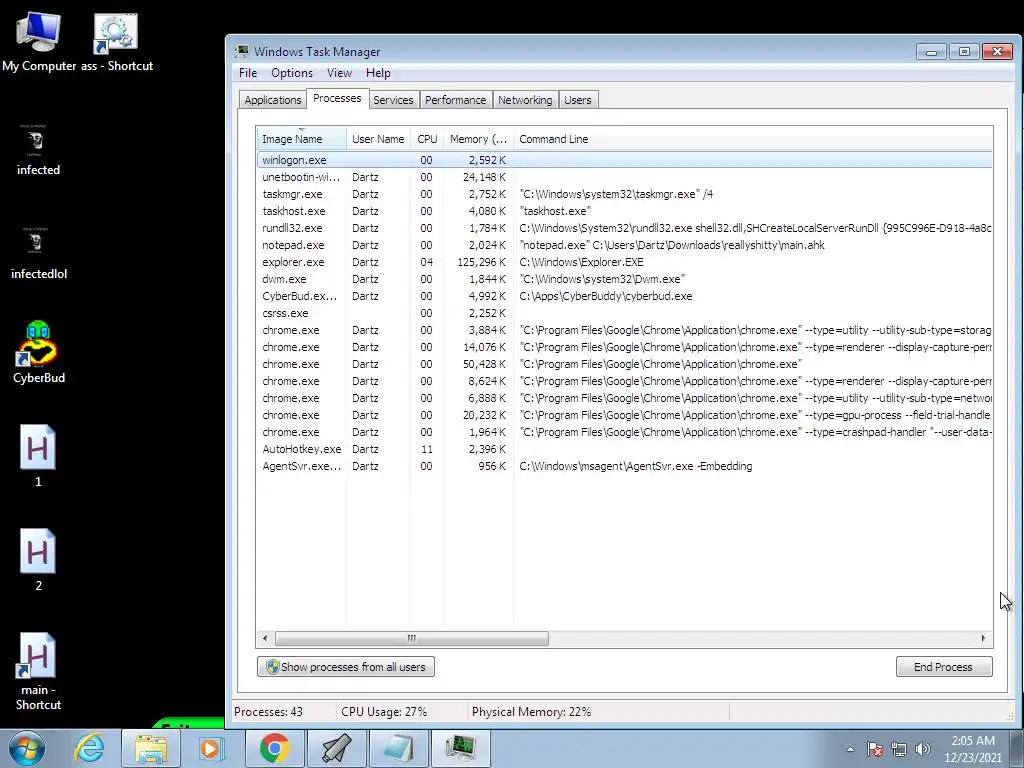
Task: Open volume speaker tray icon
Action: pyautogui.click(x=923, y=749)
